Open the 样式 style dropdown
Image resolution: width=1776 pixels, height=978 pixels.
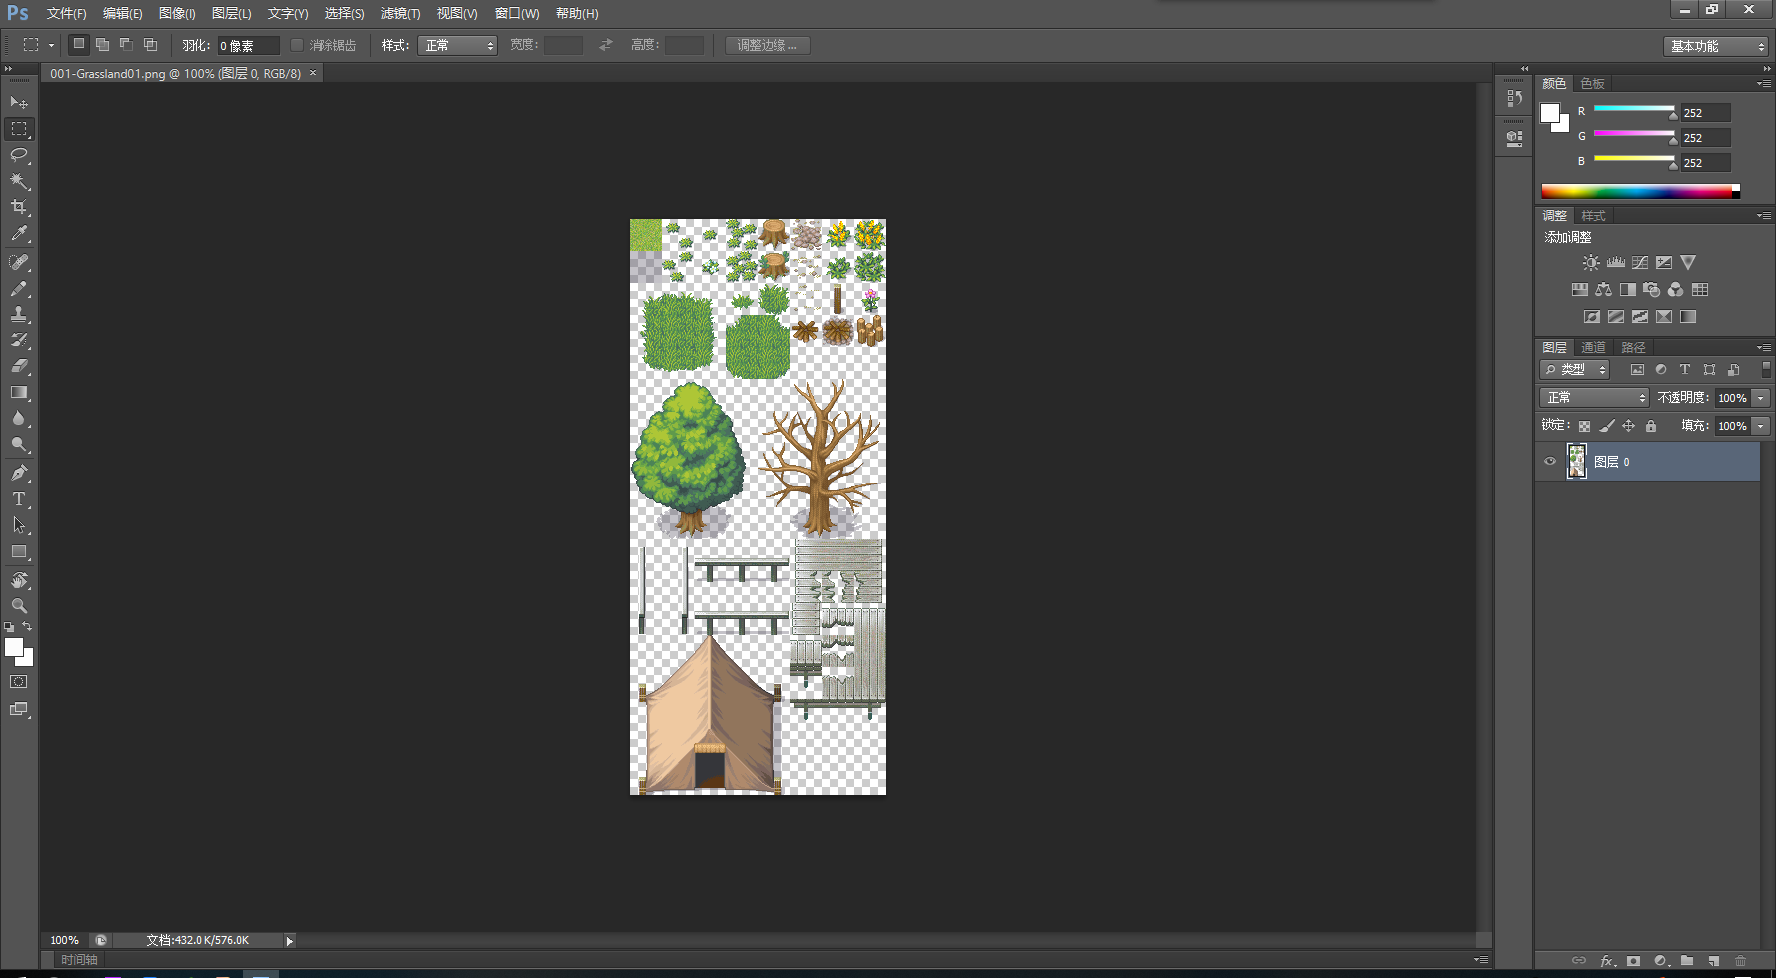coord(457,45)
